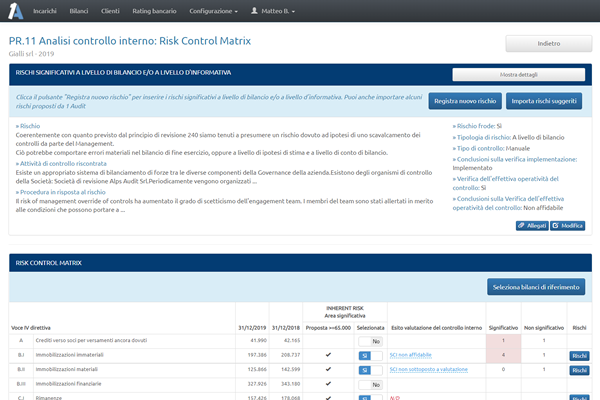The height and width of the screenshot is (400, 600).
Task: Click Conclusioni sulla verifica implementazione label
Action: click(515, 159)
